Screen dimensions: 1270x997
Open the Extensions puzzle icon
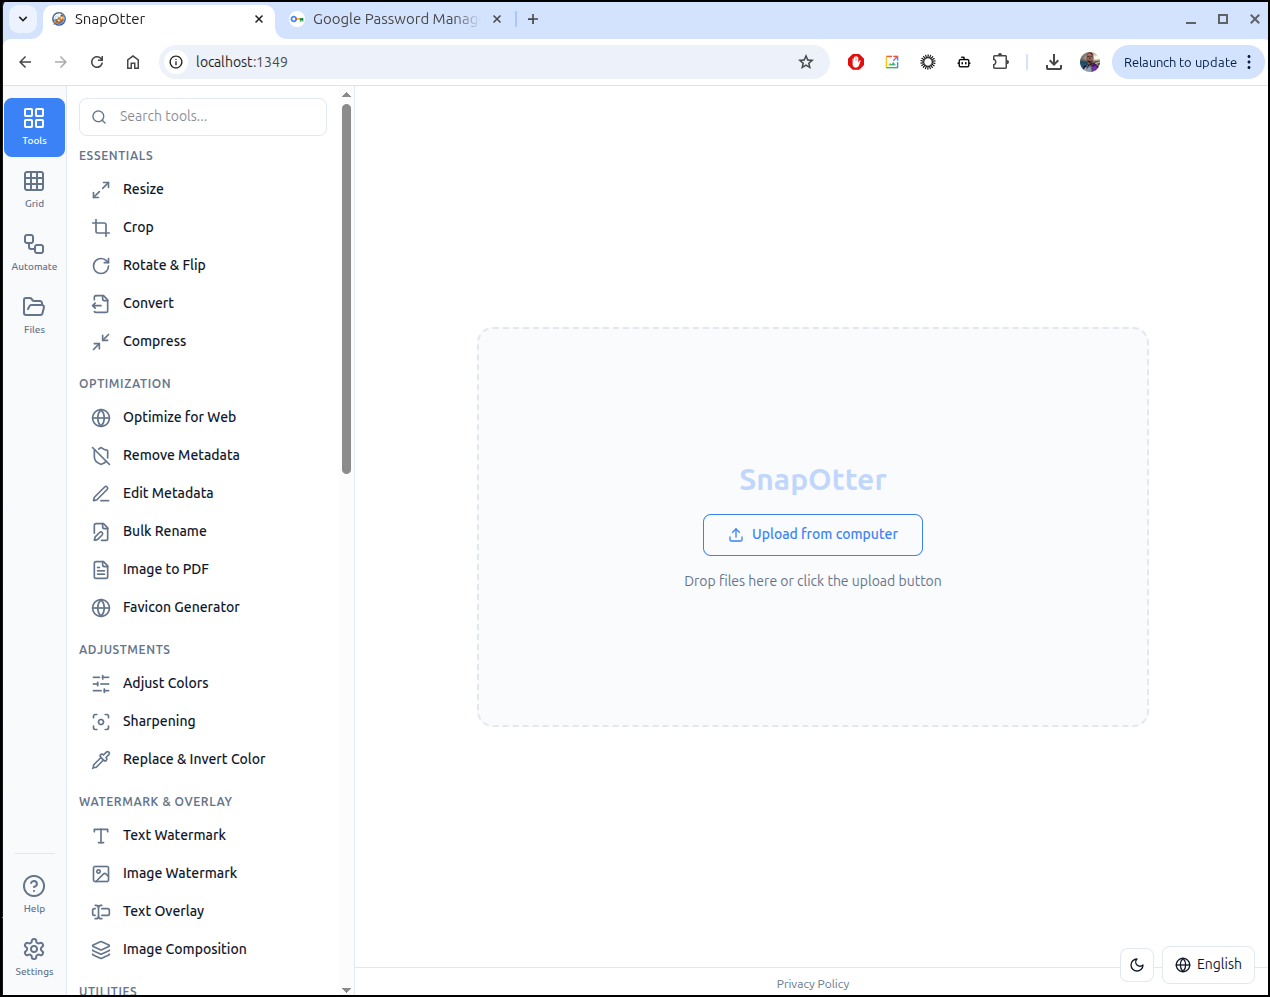(1000, 62)
